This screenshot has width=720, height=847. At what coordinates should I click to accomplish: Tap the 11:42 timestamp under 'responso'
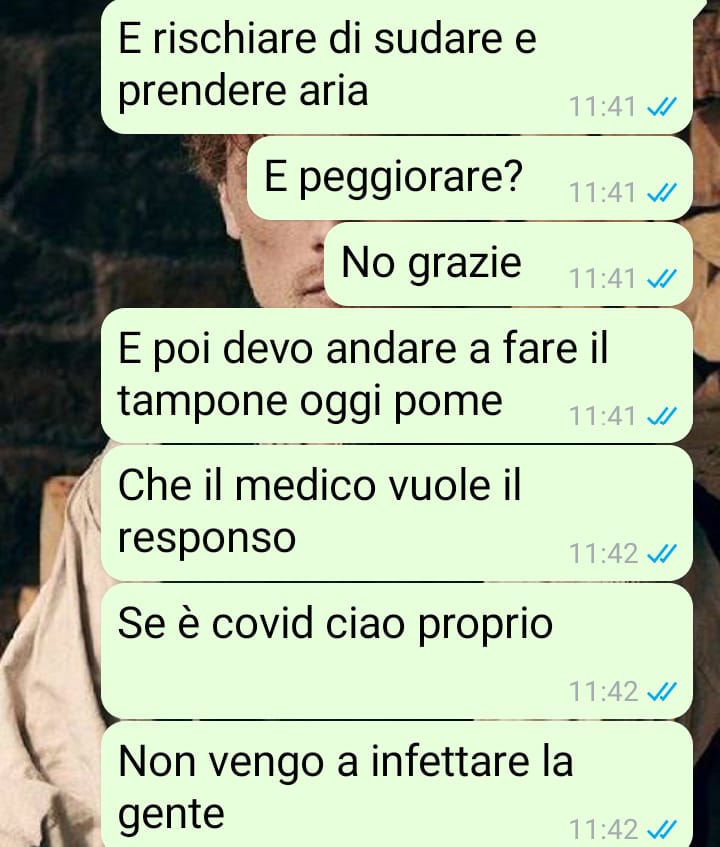pos(603,554)
